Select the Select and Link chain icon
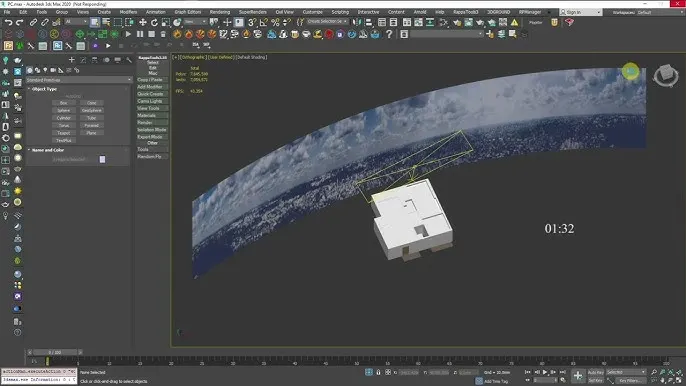 click(x=34, y=22)
